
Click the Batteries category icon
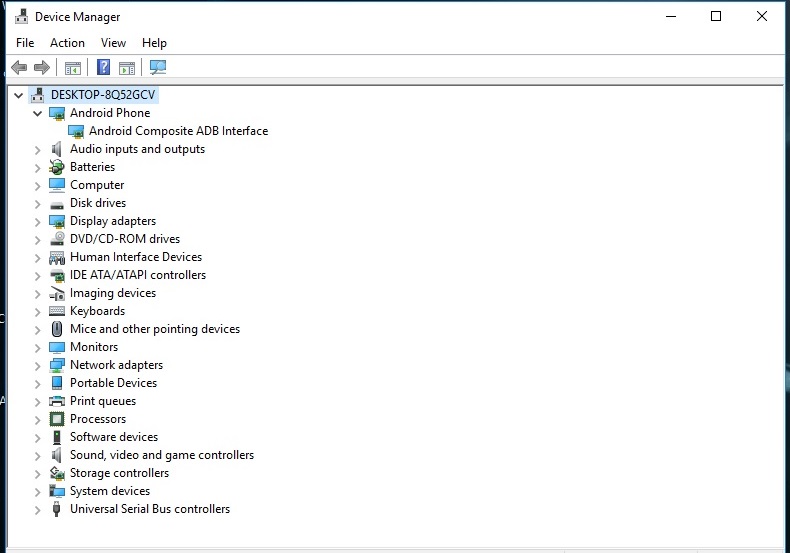57,167
